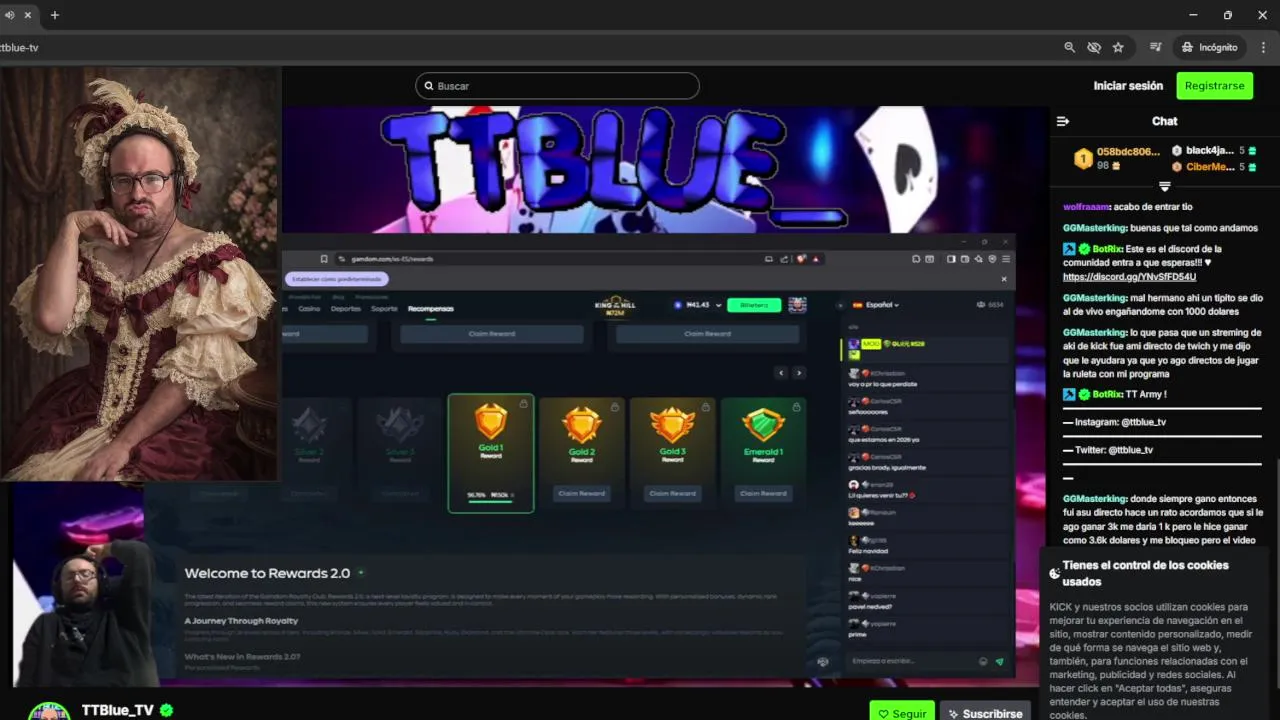Claim the Gold 3 reward
The image size is (1280, 720).
[672, 493]
